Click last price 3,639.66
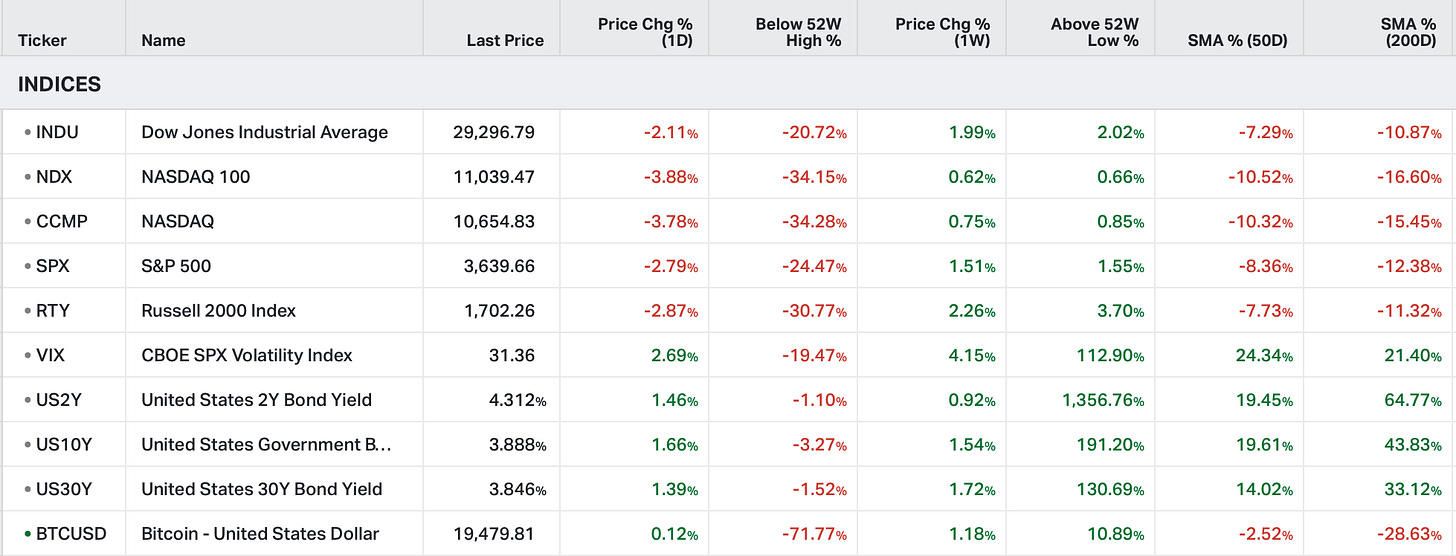Image resolution: width=1456 pixels, height=556 pixels. coord(500,266)
